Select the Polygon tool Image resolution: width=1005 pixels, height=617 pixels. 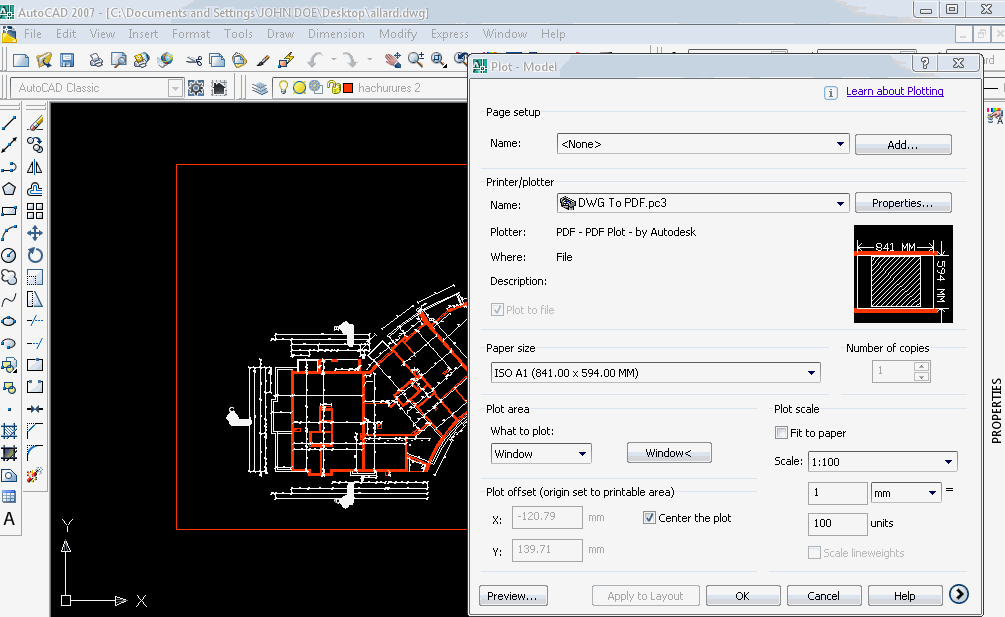[x=9, y=189]
